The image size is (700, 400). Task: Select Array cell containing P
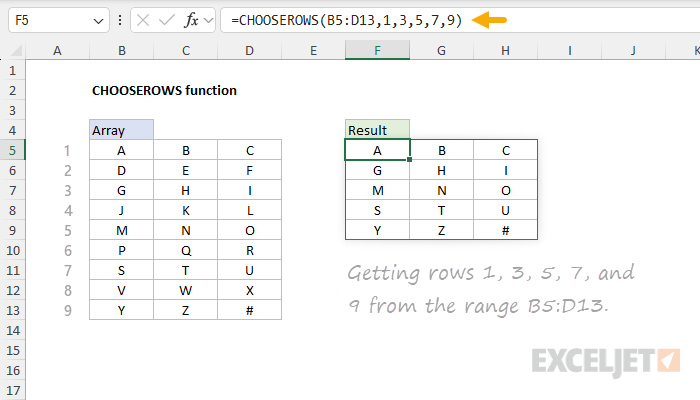click(x=121, y=250)
